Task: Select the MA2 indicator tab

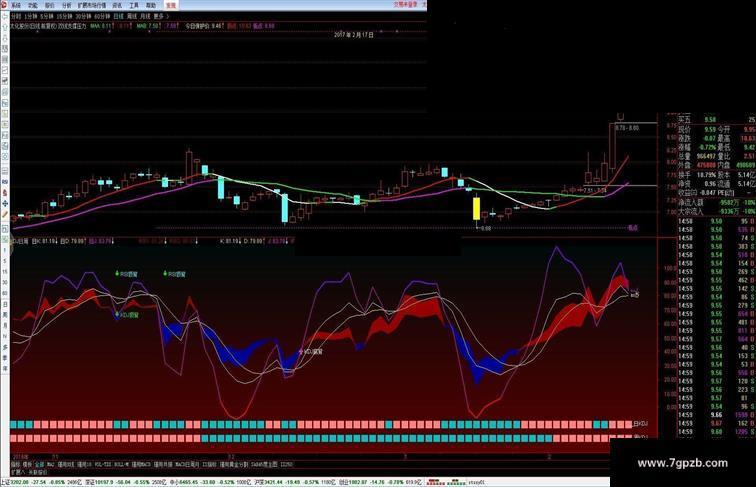Action: point(51,464)
